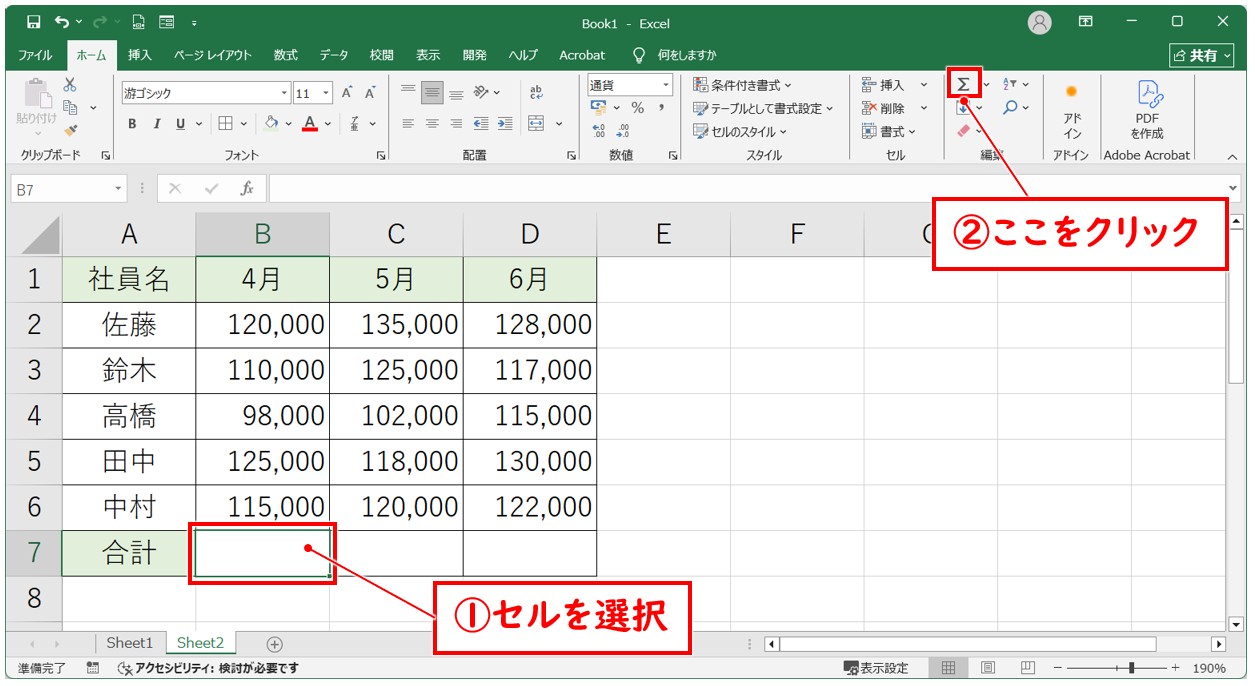This screenshot has height=686, width=1255.
Task: Click the AutoSum sigma icon
Action: tap(963, 84)
